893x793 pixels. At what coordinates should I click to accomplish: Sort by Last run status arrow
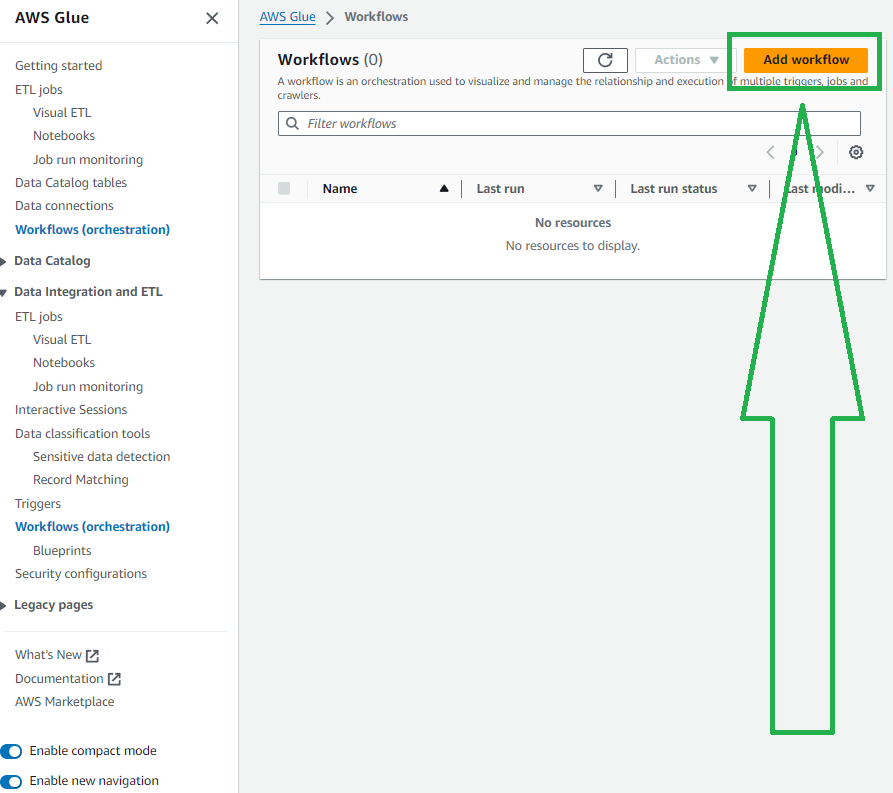(752, 189)
